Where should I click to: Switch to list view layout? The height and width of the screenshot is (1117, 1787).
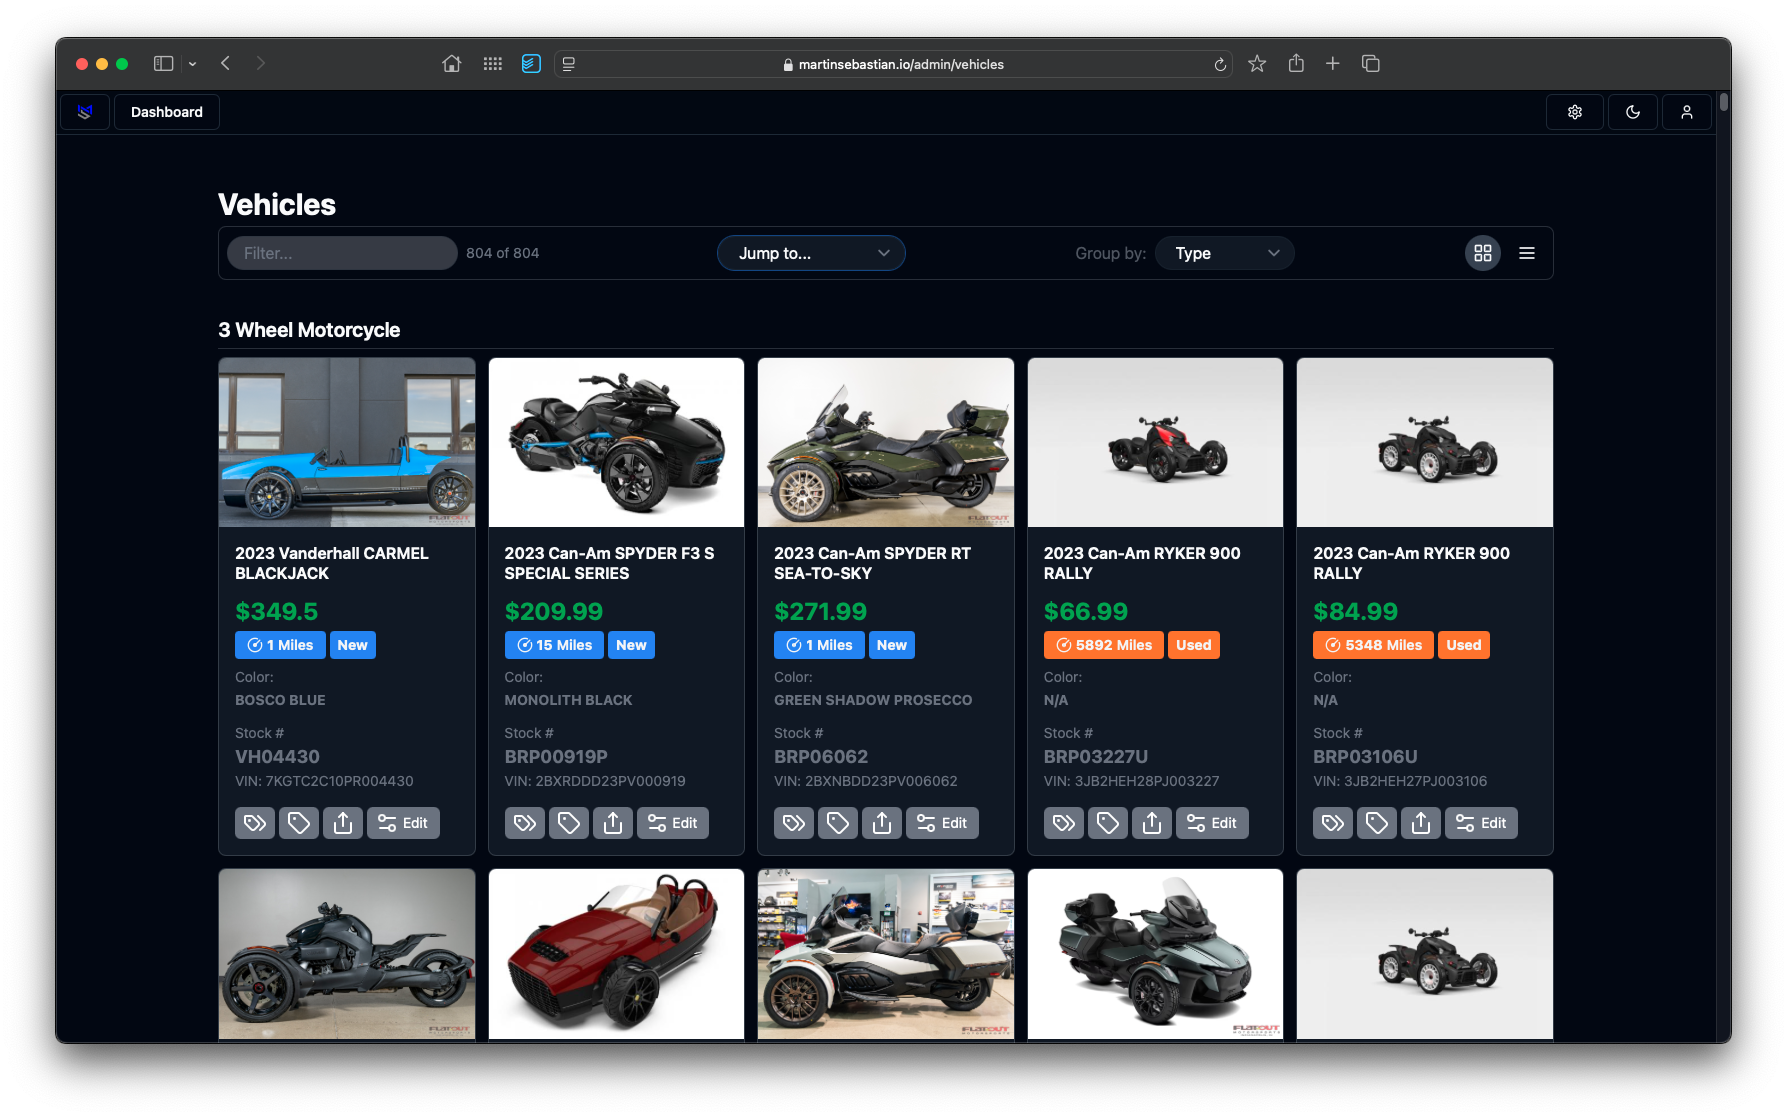1527,253
